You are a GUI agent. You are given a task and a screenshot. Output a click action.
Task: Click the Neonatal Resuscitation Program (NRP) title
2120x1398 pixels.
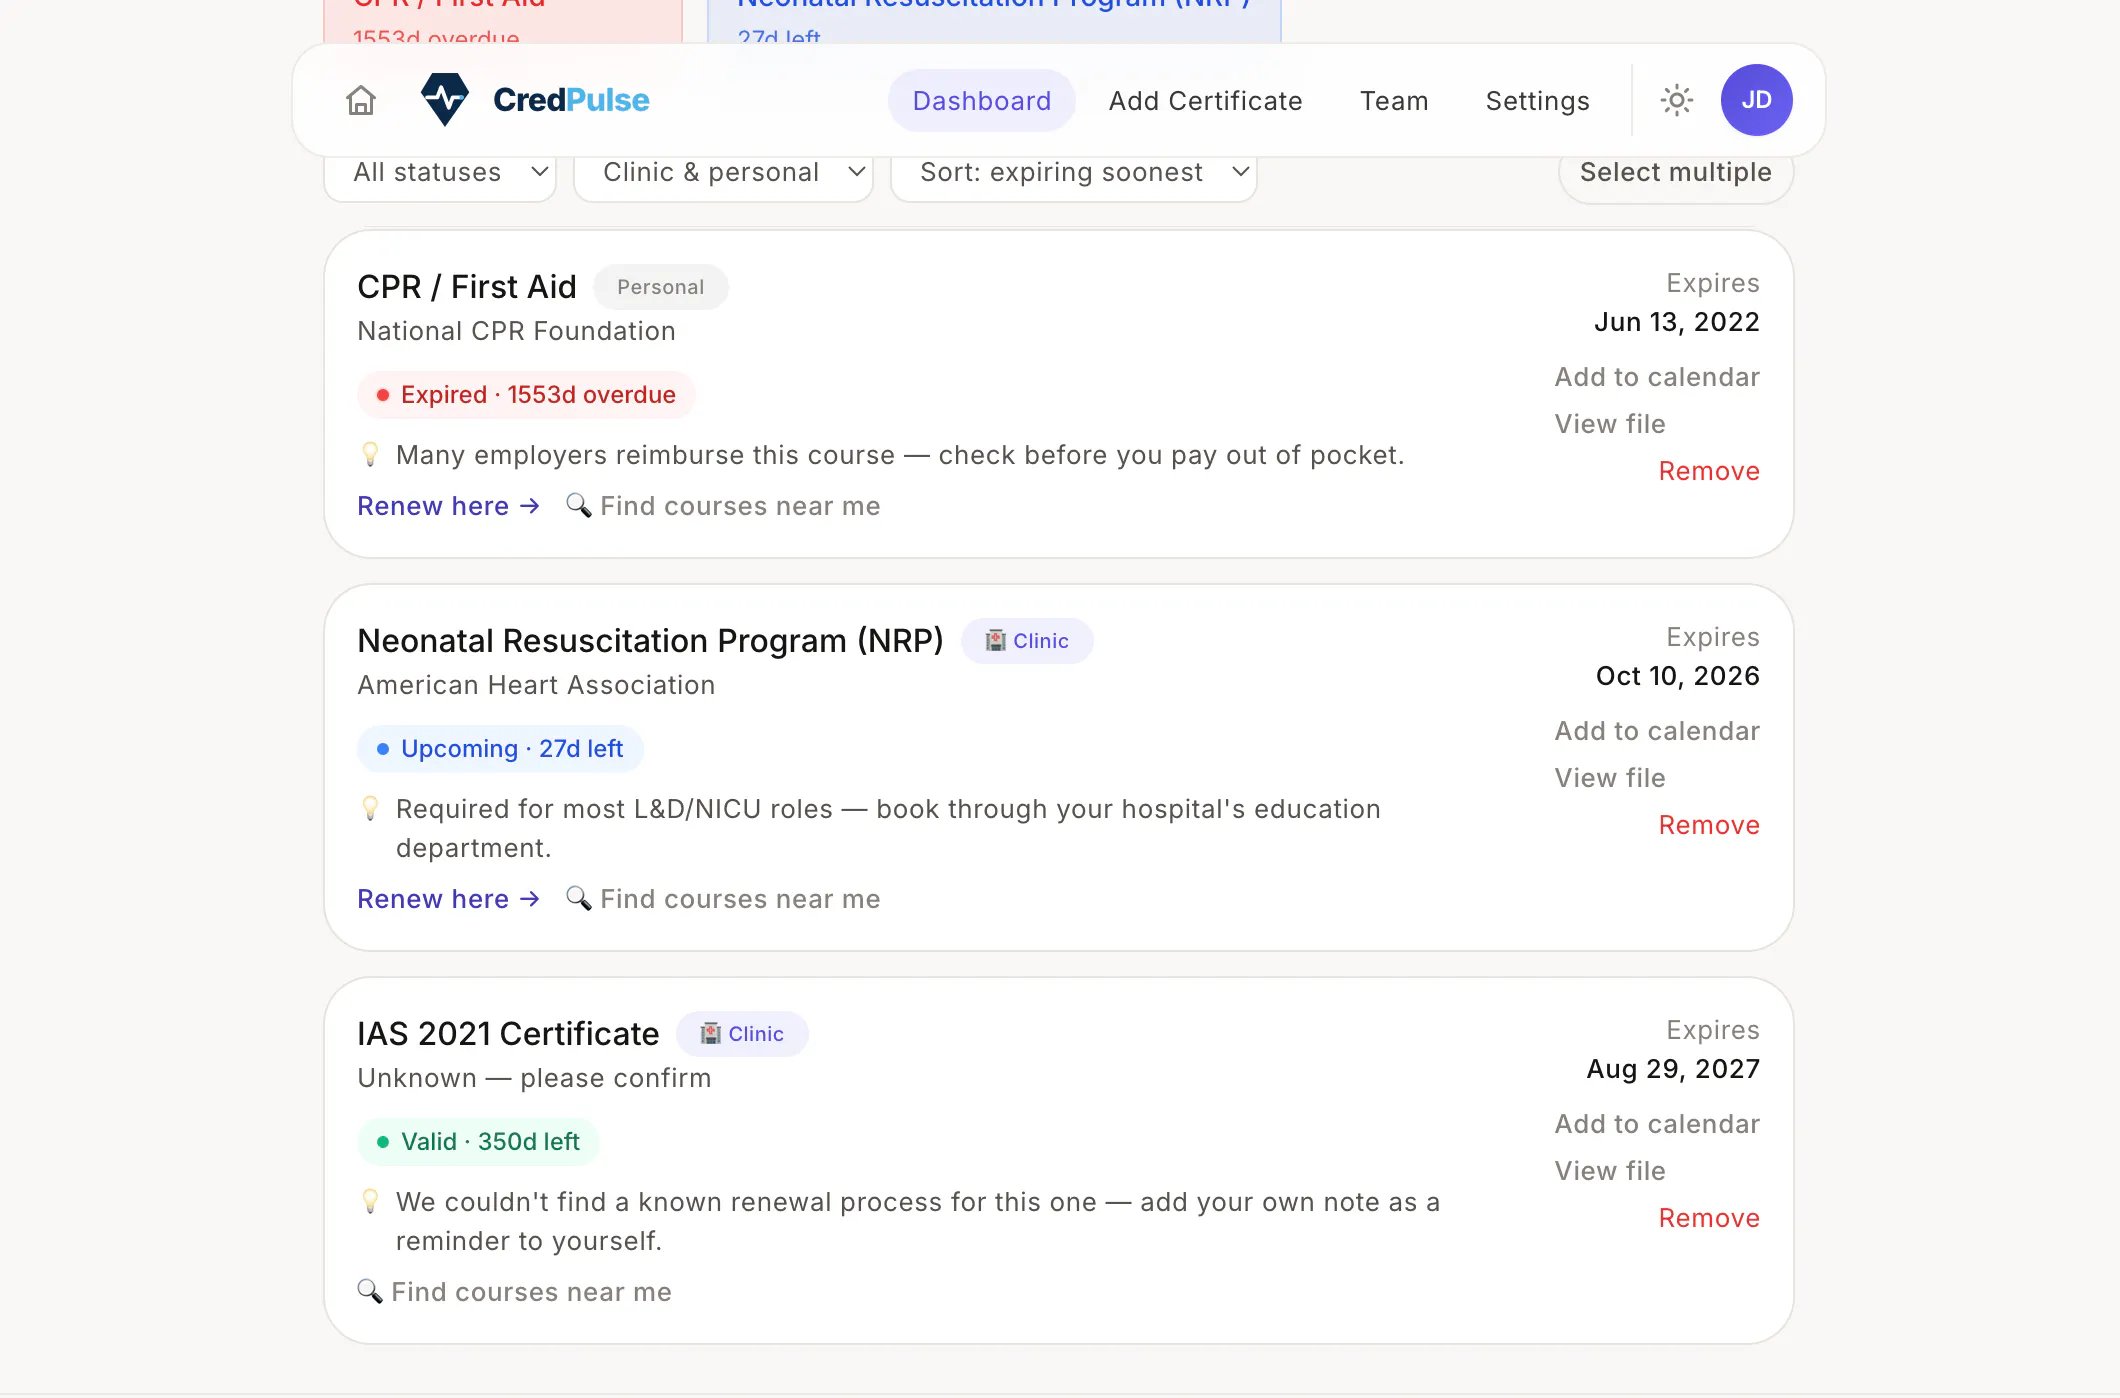650,641
